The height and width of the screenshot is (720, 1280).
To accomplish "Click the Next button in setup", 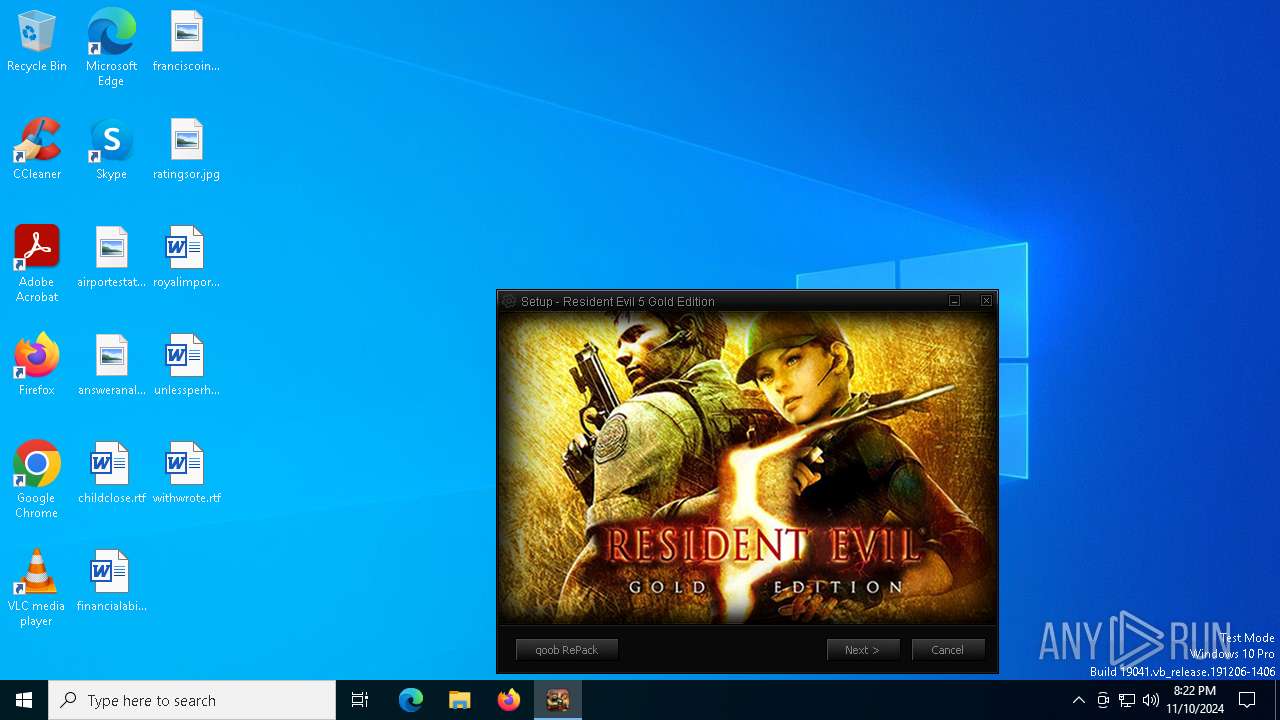I will click(x=863, y=650).
